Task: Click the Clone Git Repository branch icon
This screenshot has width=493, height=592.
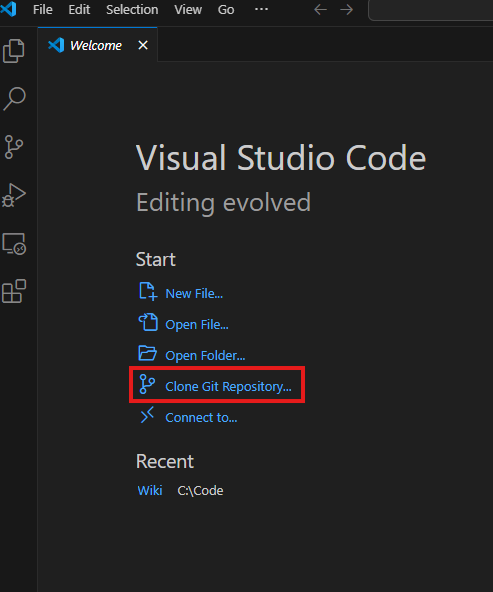Action: (147, 384)
